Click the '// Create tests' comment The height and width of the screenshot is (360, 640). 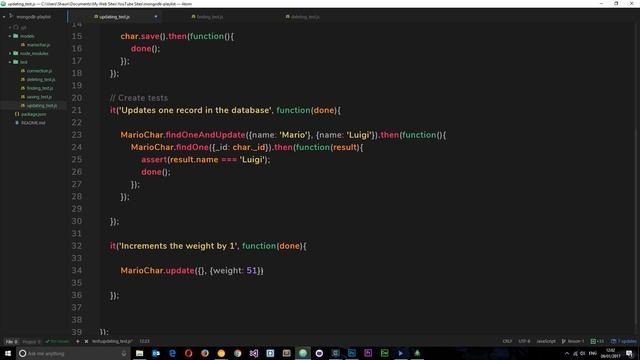coord(139,98)
